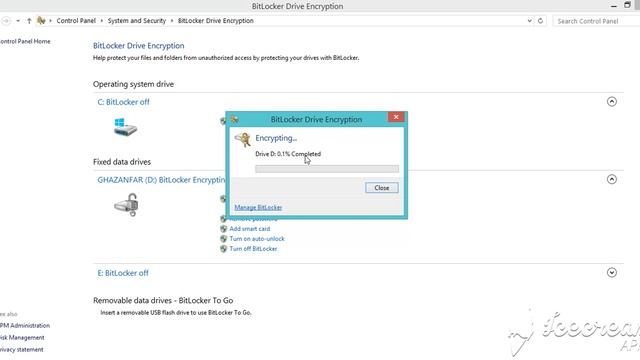Click the 'Encrypting...' heading text
This screenshot has height=360, width=640.
276,138
